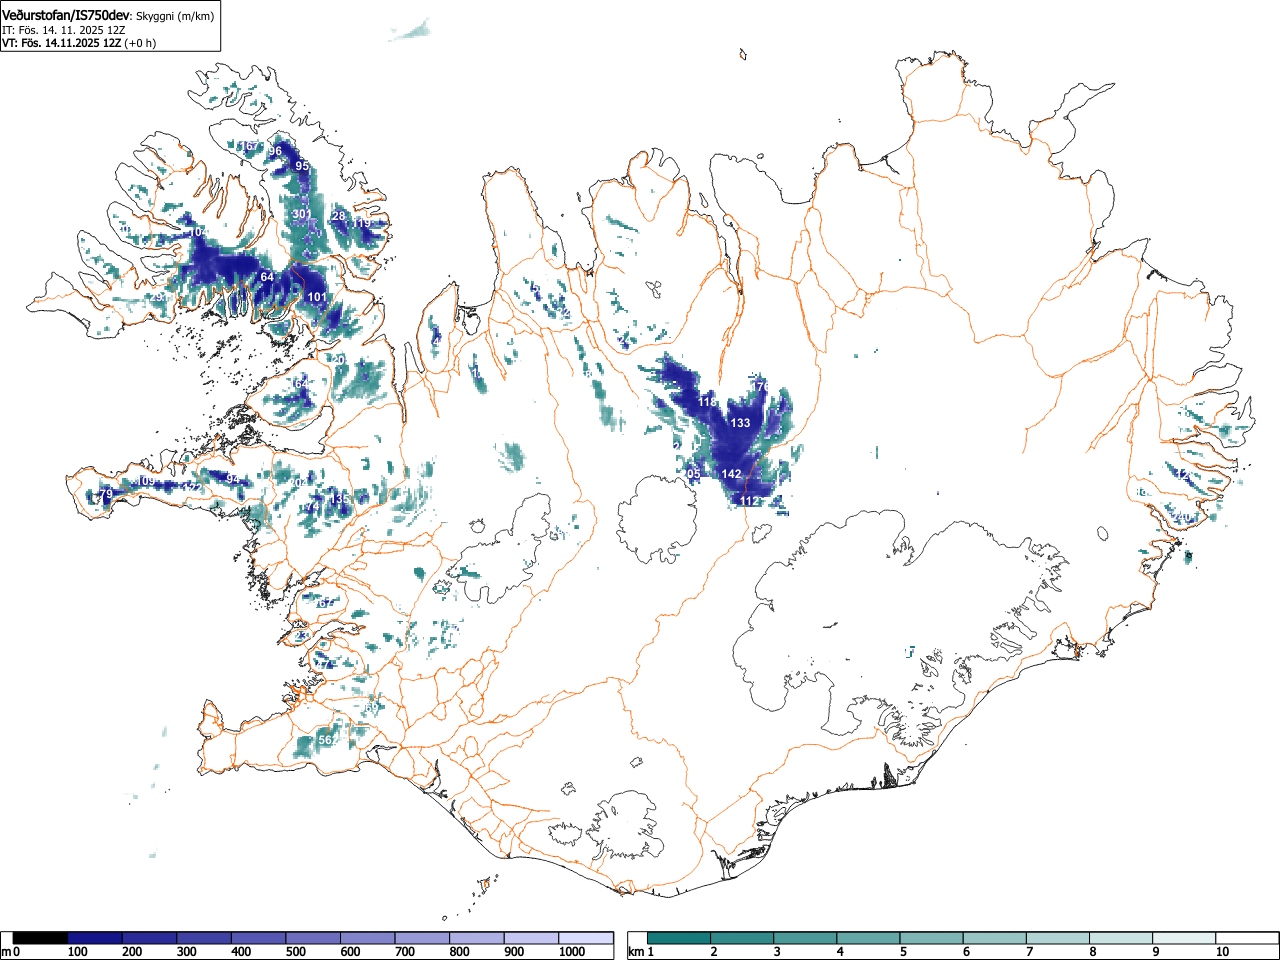Click the 300–400 m legend swatch
This screenshot has width=1280, height=960.
coord(204,938)
